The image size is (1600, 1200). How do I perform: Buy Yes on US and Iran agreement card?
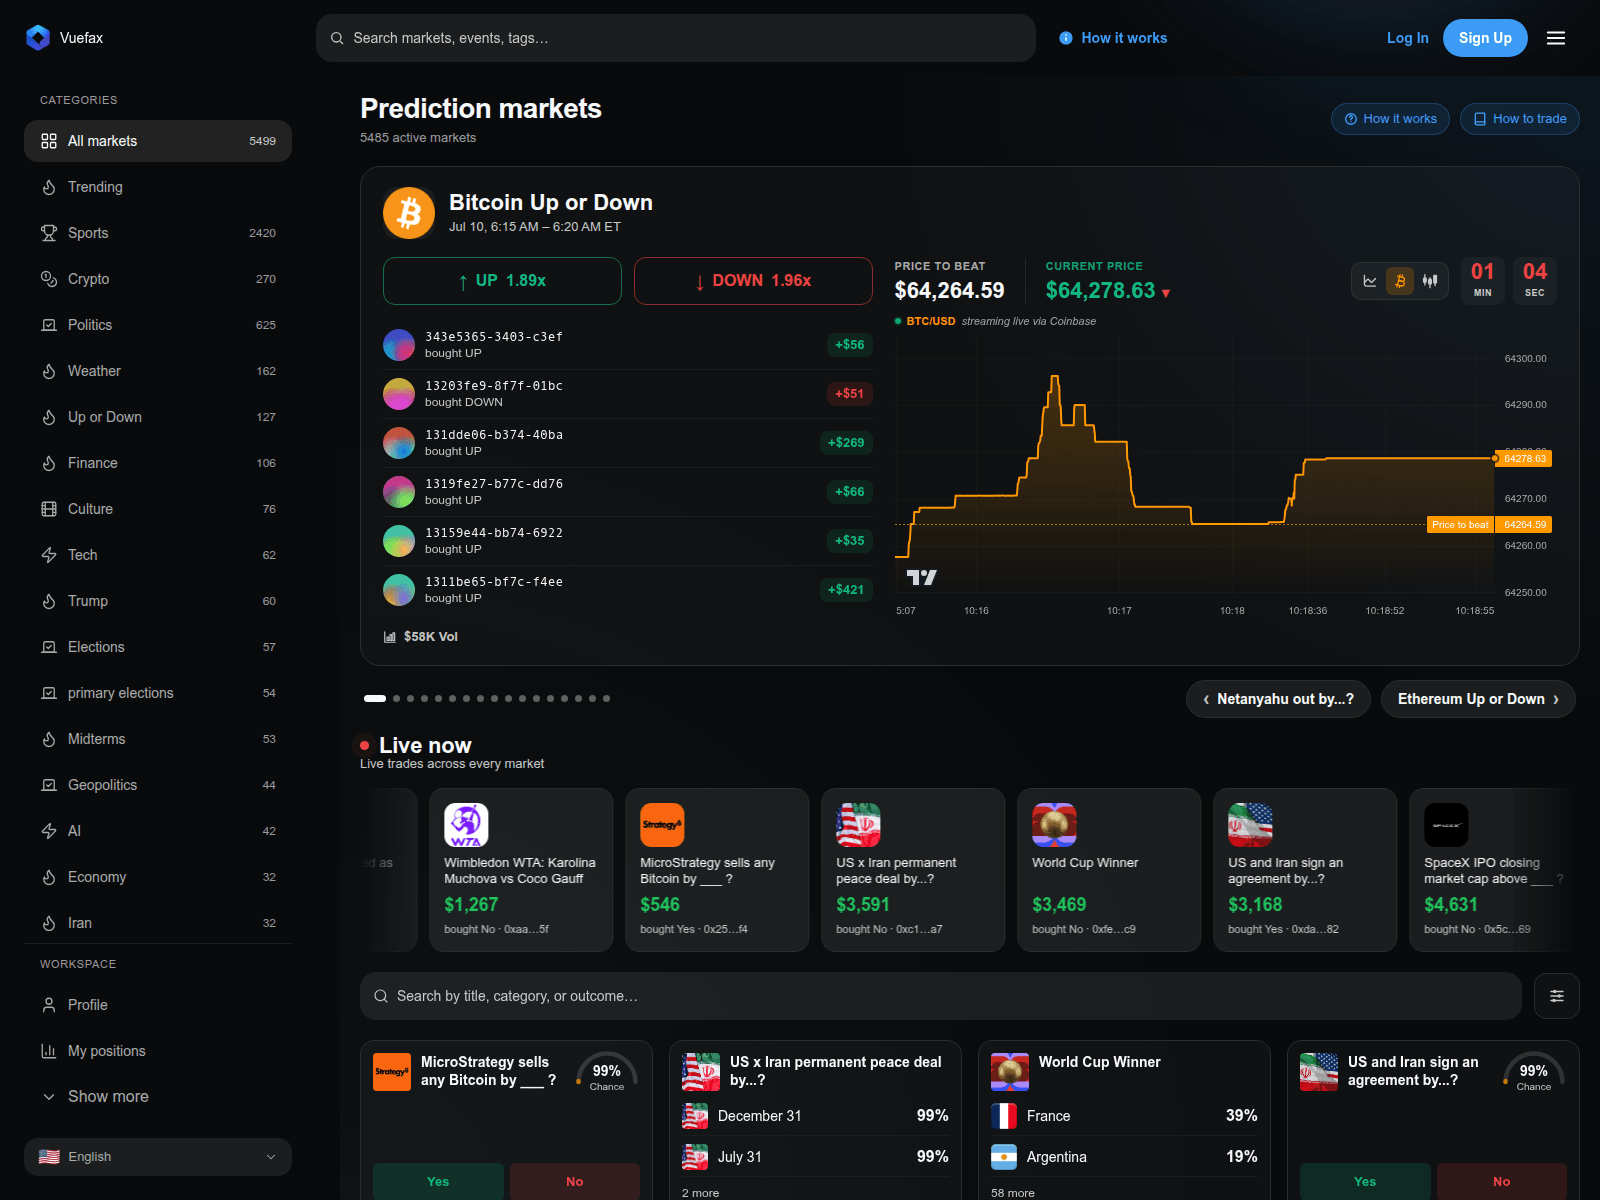(x=1365, y=1181)
